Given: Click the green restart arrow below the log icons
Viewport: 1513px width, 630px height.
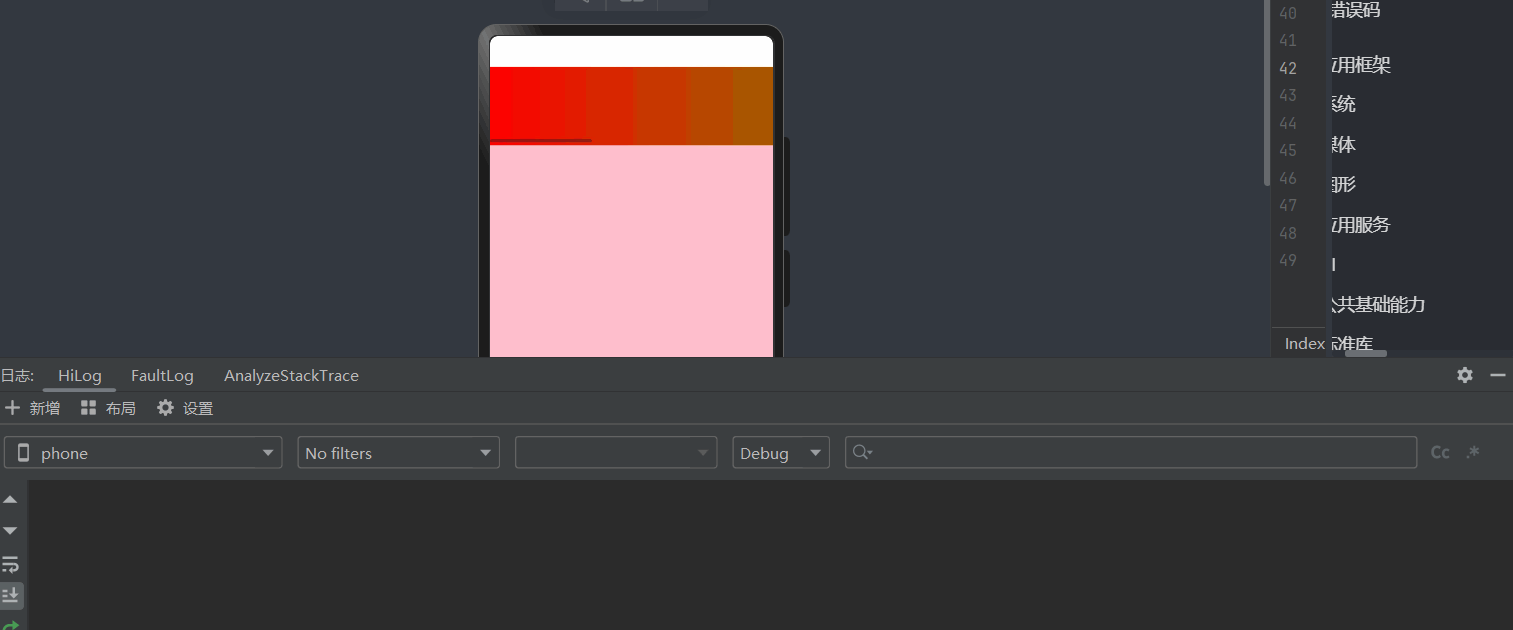Looking at the screenshot, I should (11, 624).
